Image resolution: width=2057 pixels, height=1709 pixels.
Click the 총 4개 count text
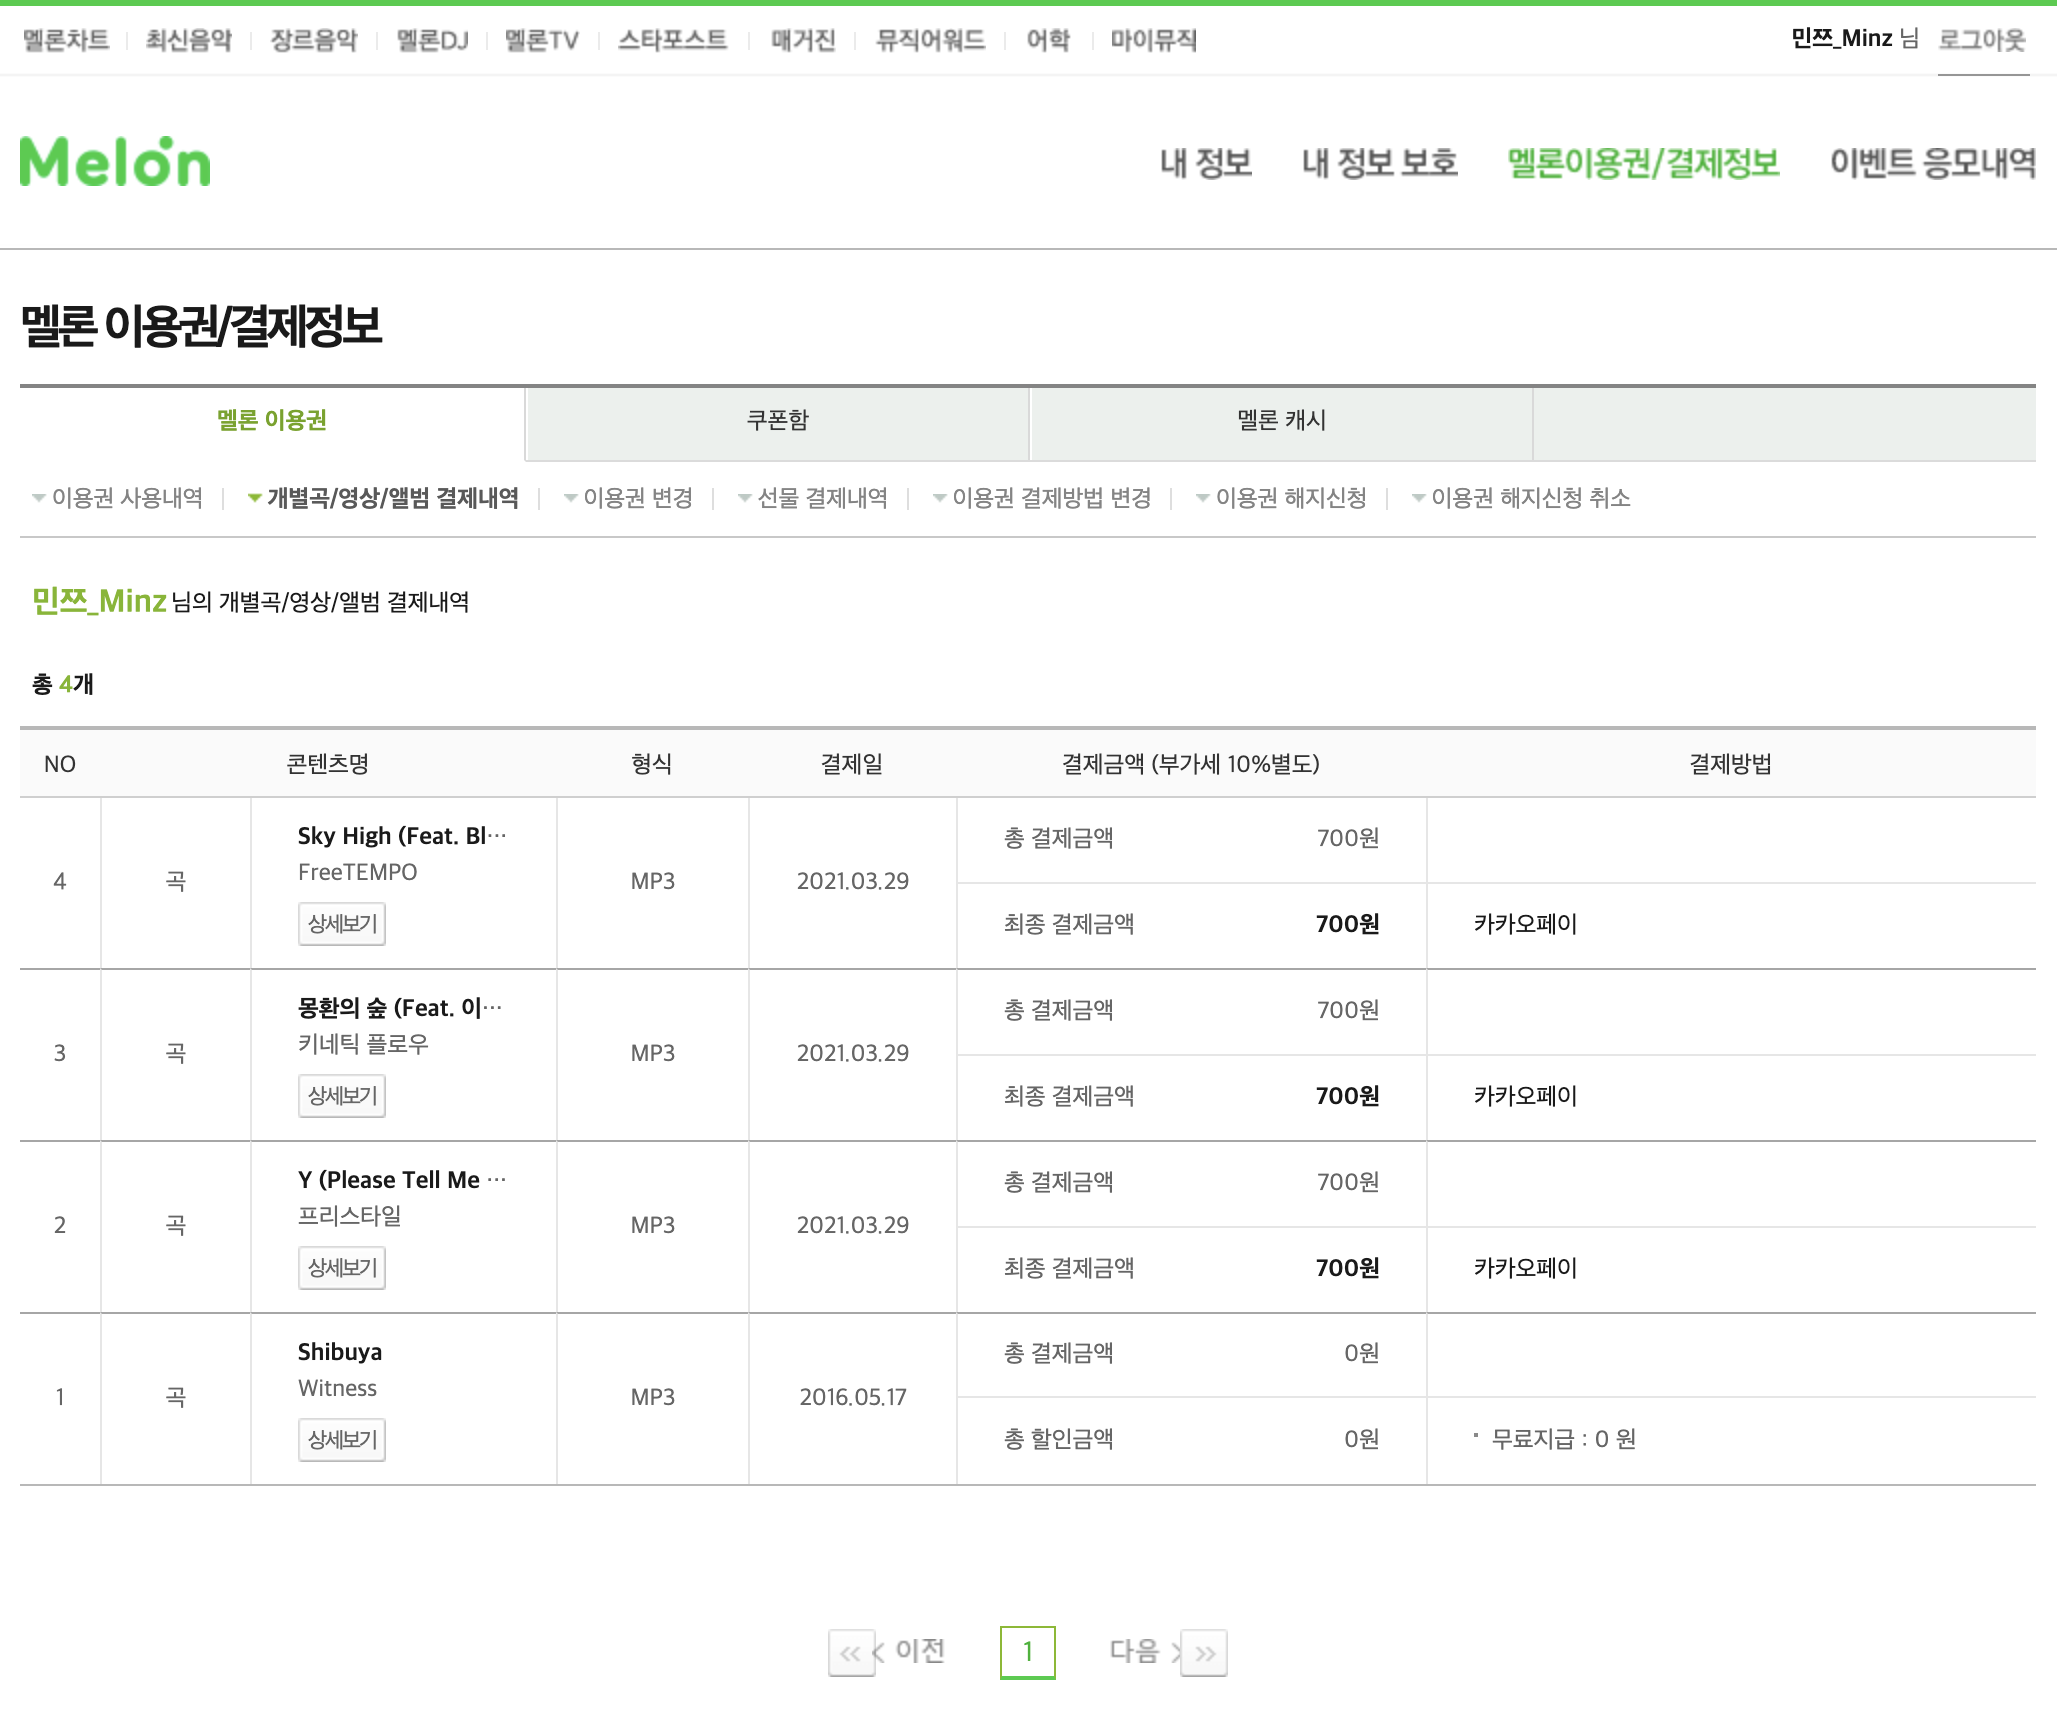pyautogui.click(x=63, y=684)
